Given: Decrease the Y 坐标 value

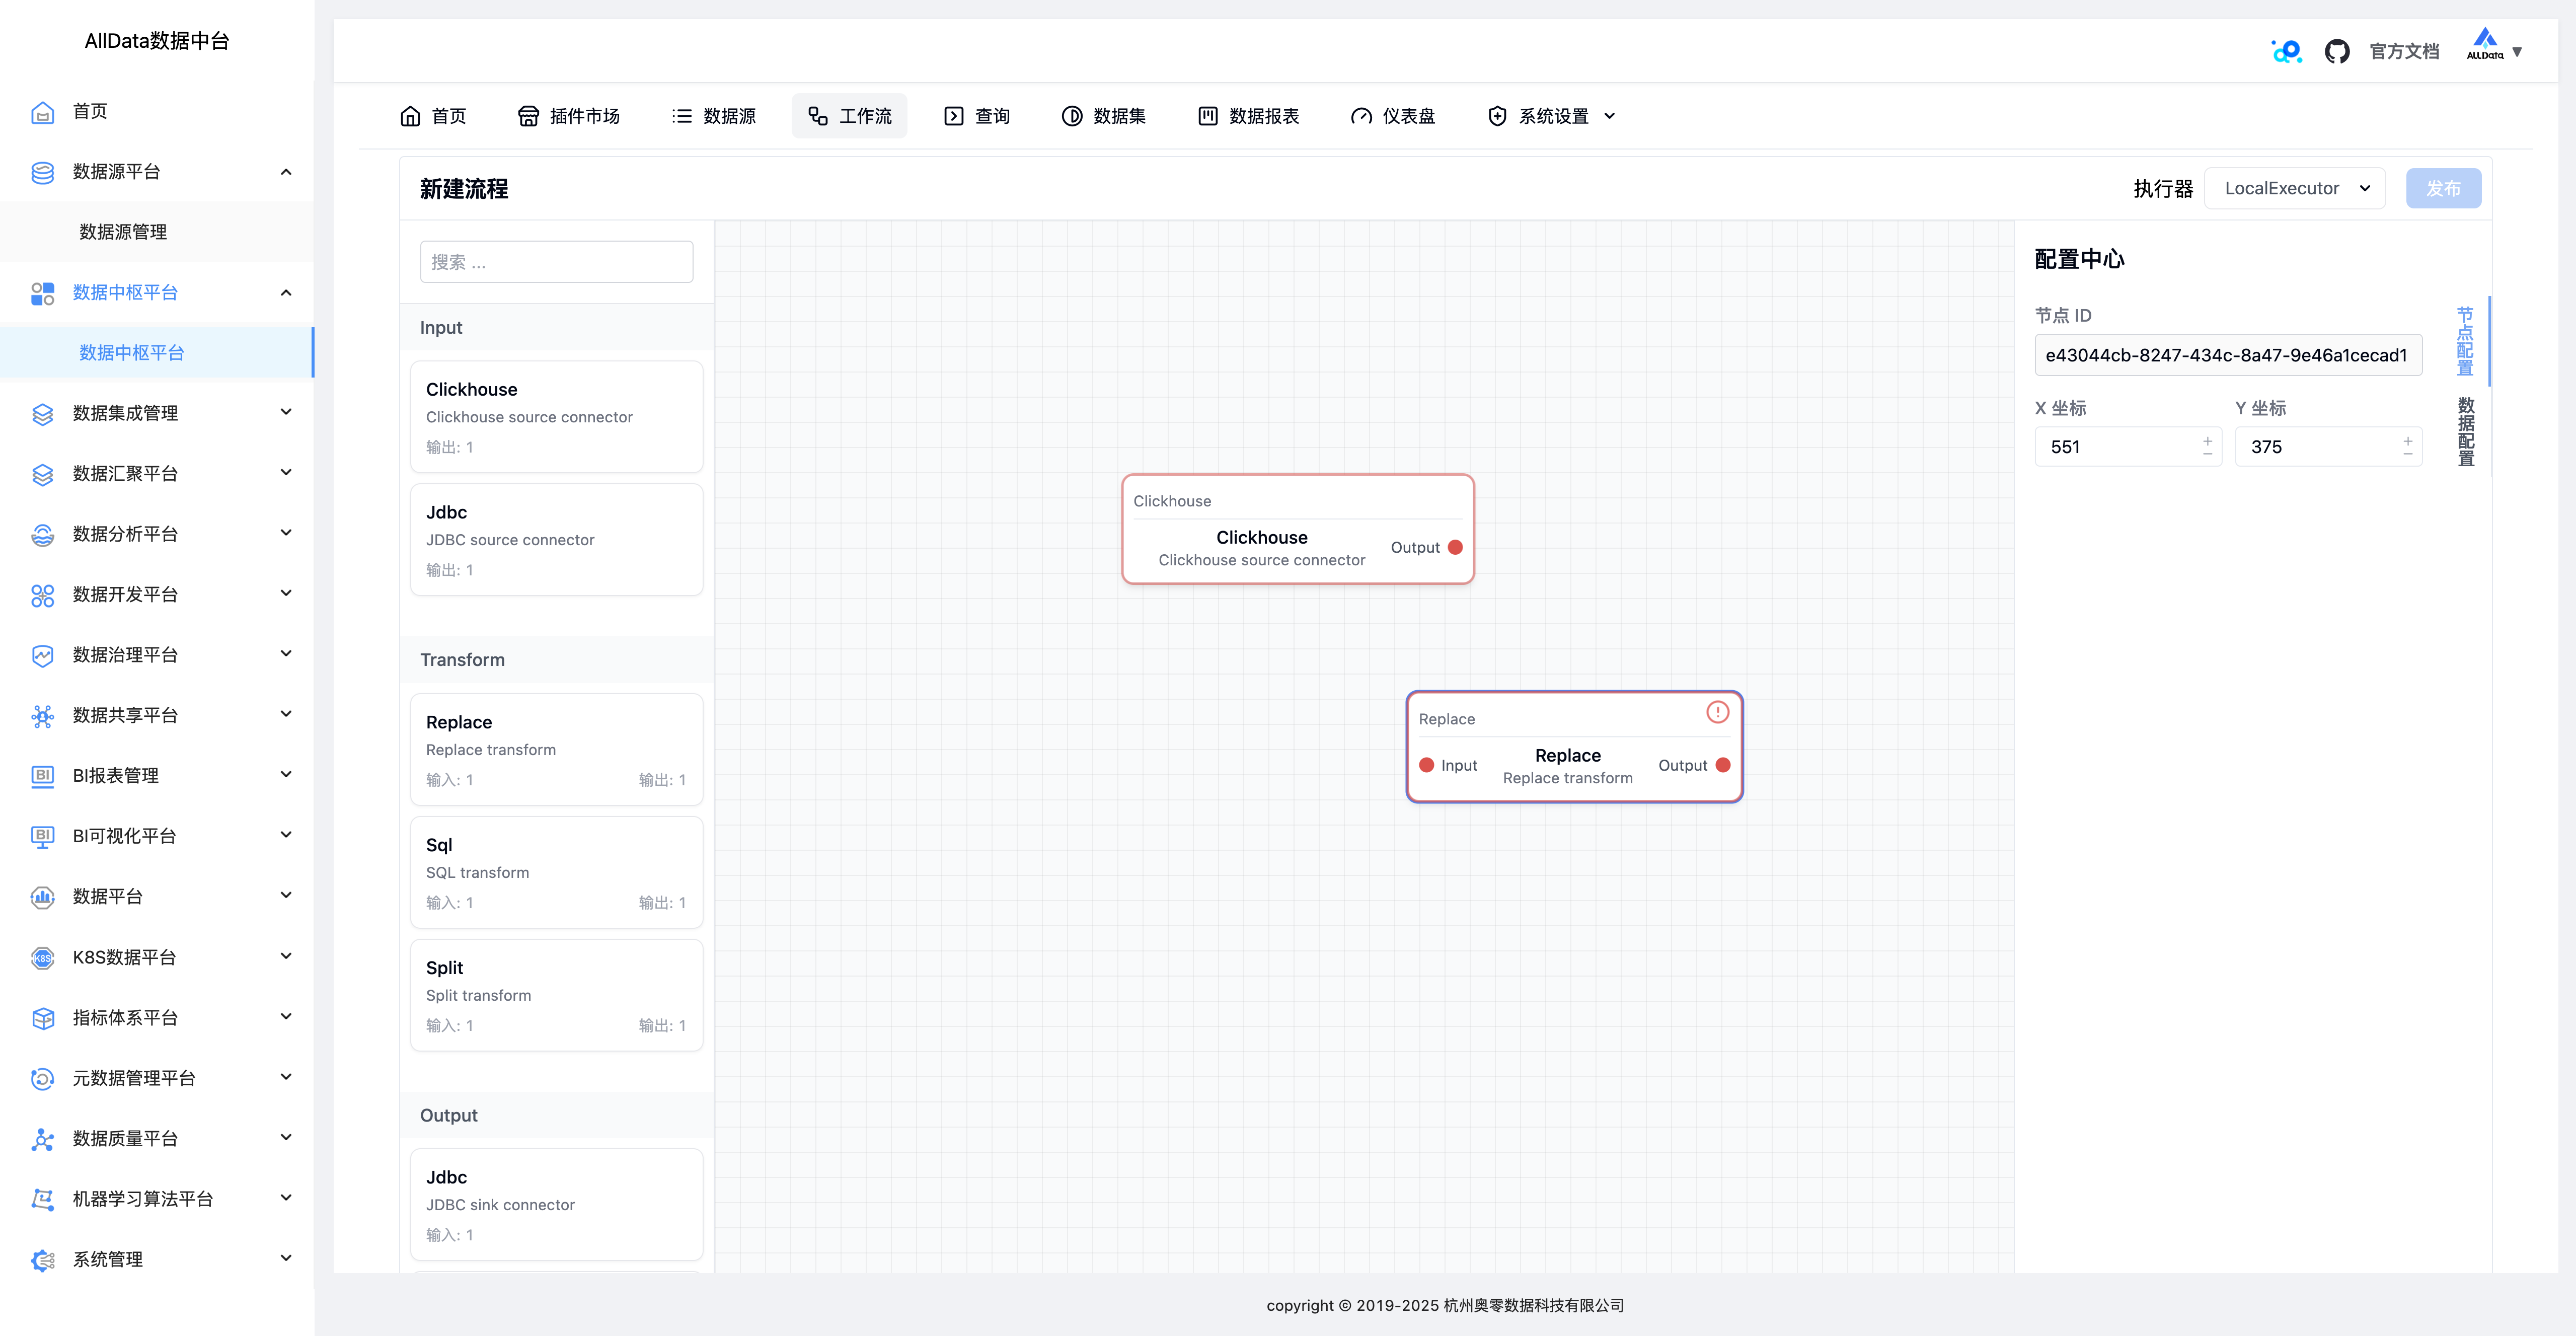Looking at the screenshot, I should pos(2407,455).
